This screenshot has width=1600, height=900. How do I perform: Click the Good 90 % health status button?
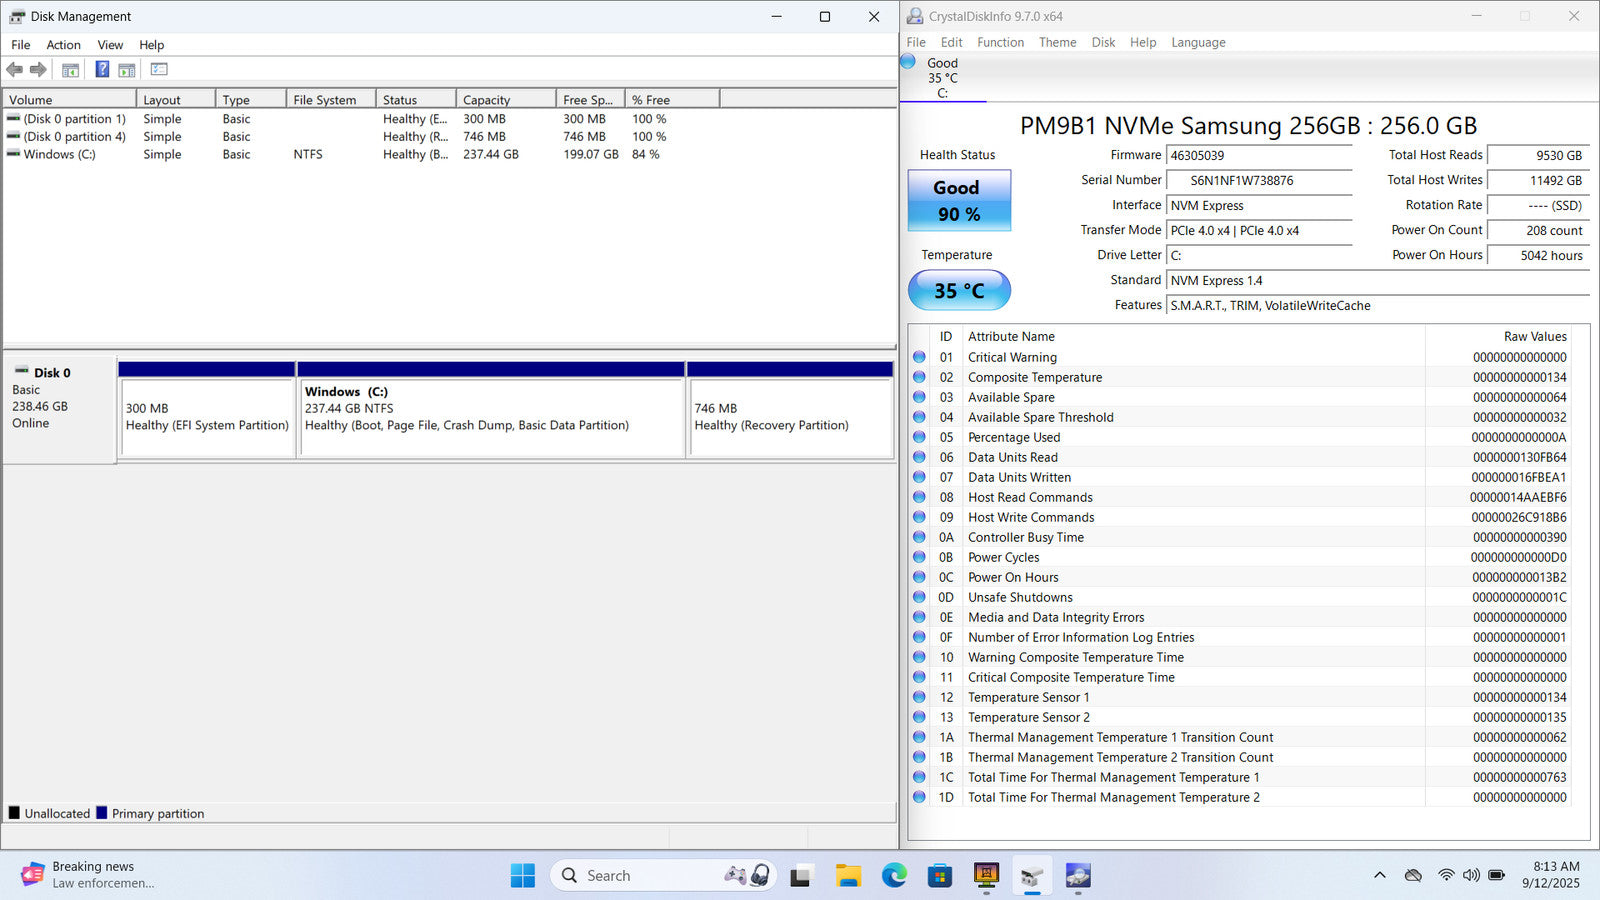(958, 201)
